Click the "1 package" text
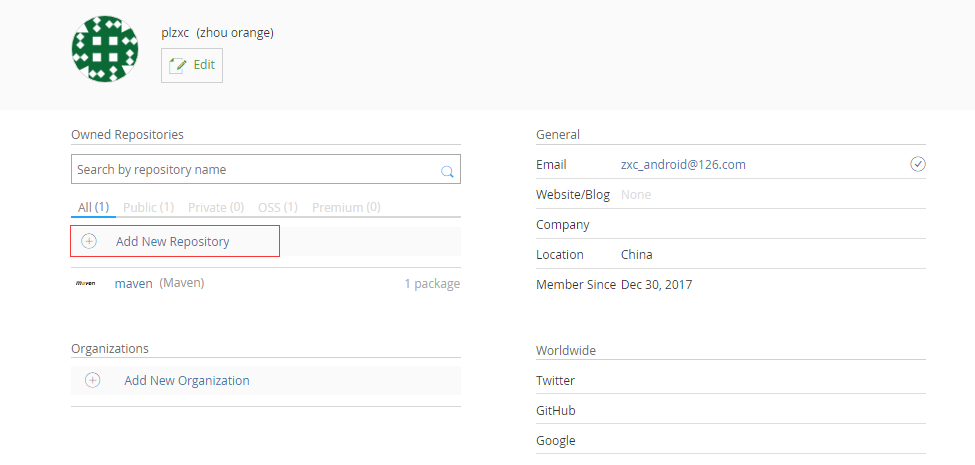975x465 pixels. pyautogui.click(x=432, y=283)
